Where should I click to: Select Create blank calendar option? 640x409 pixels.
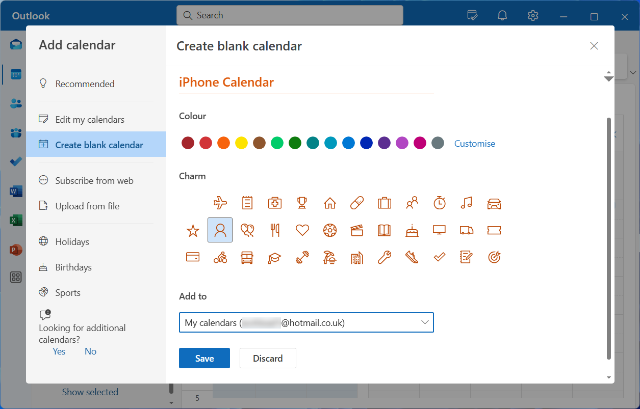pos(96,144)
